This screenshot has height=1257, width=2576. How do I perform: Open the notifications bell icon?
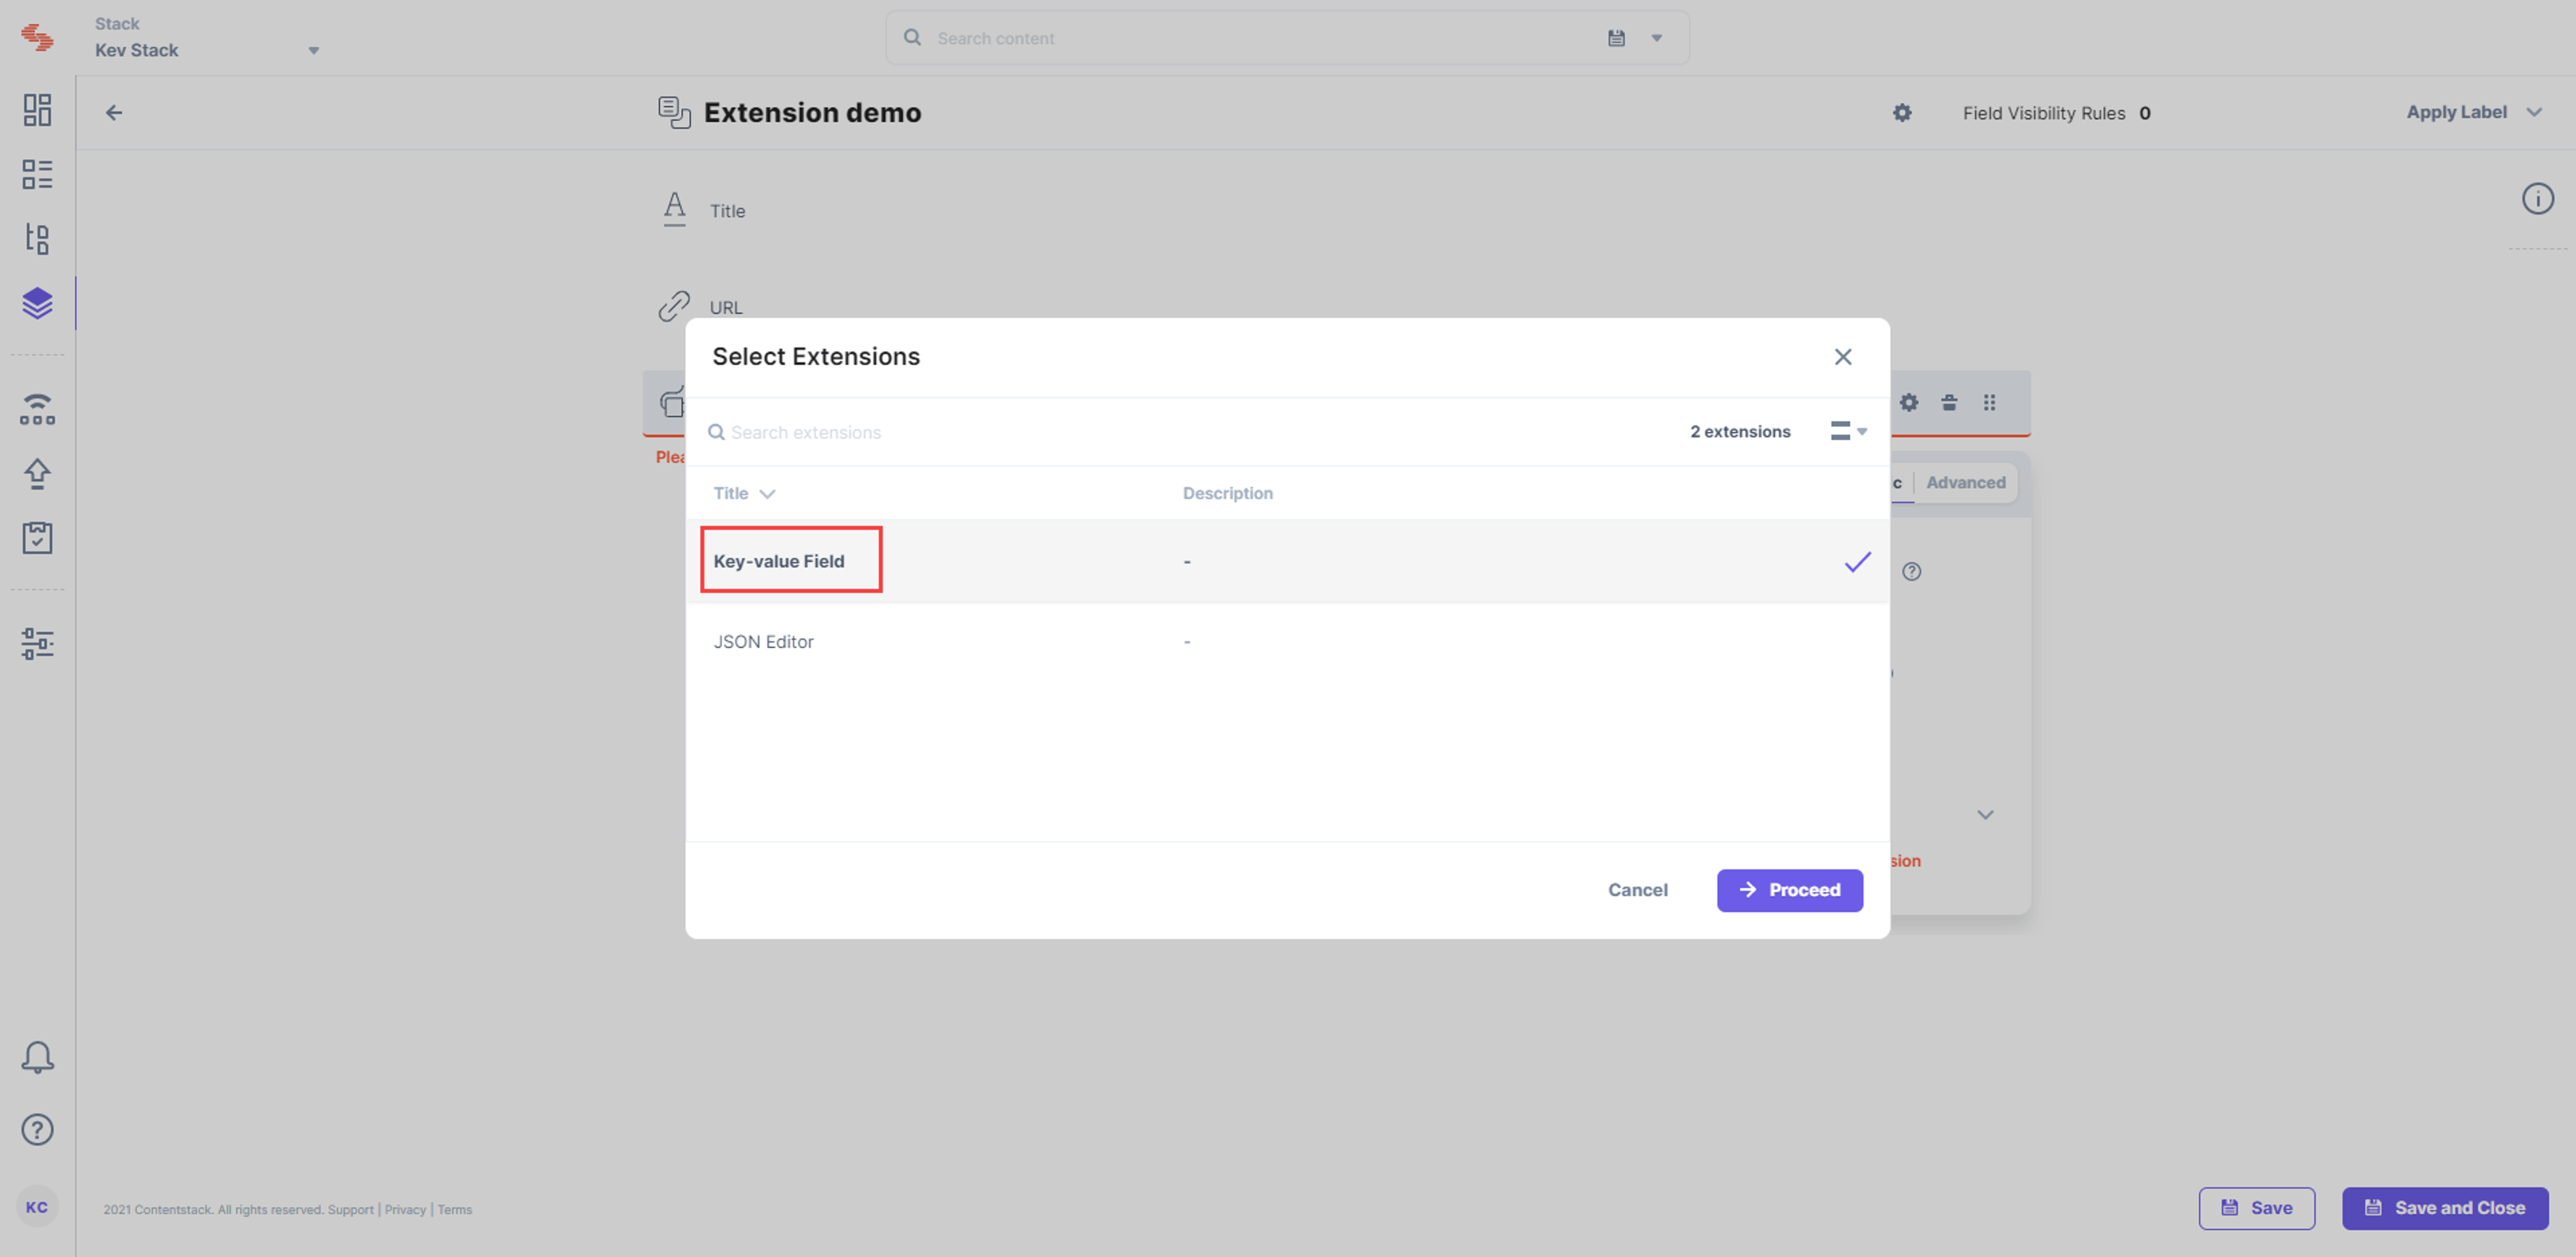point(37,1057)
